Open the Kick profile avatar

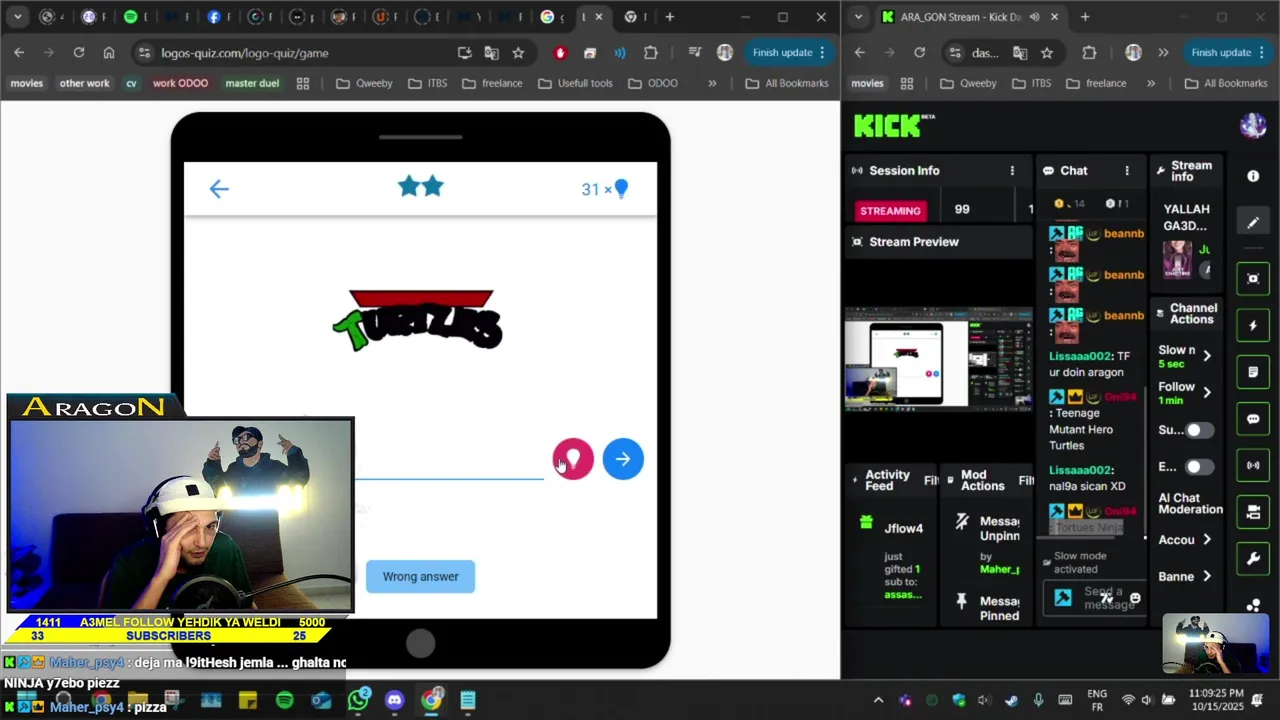(x=1253, y=125)
